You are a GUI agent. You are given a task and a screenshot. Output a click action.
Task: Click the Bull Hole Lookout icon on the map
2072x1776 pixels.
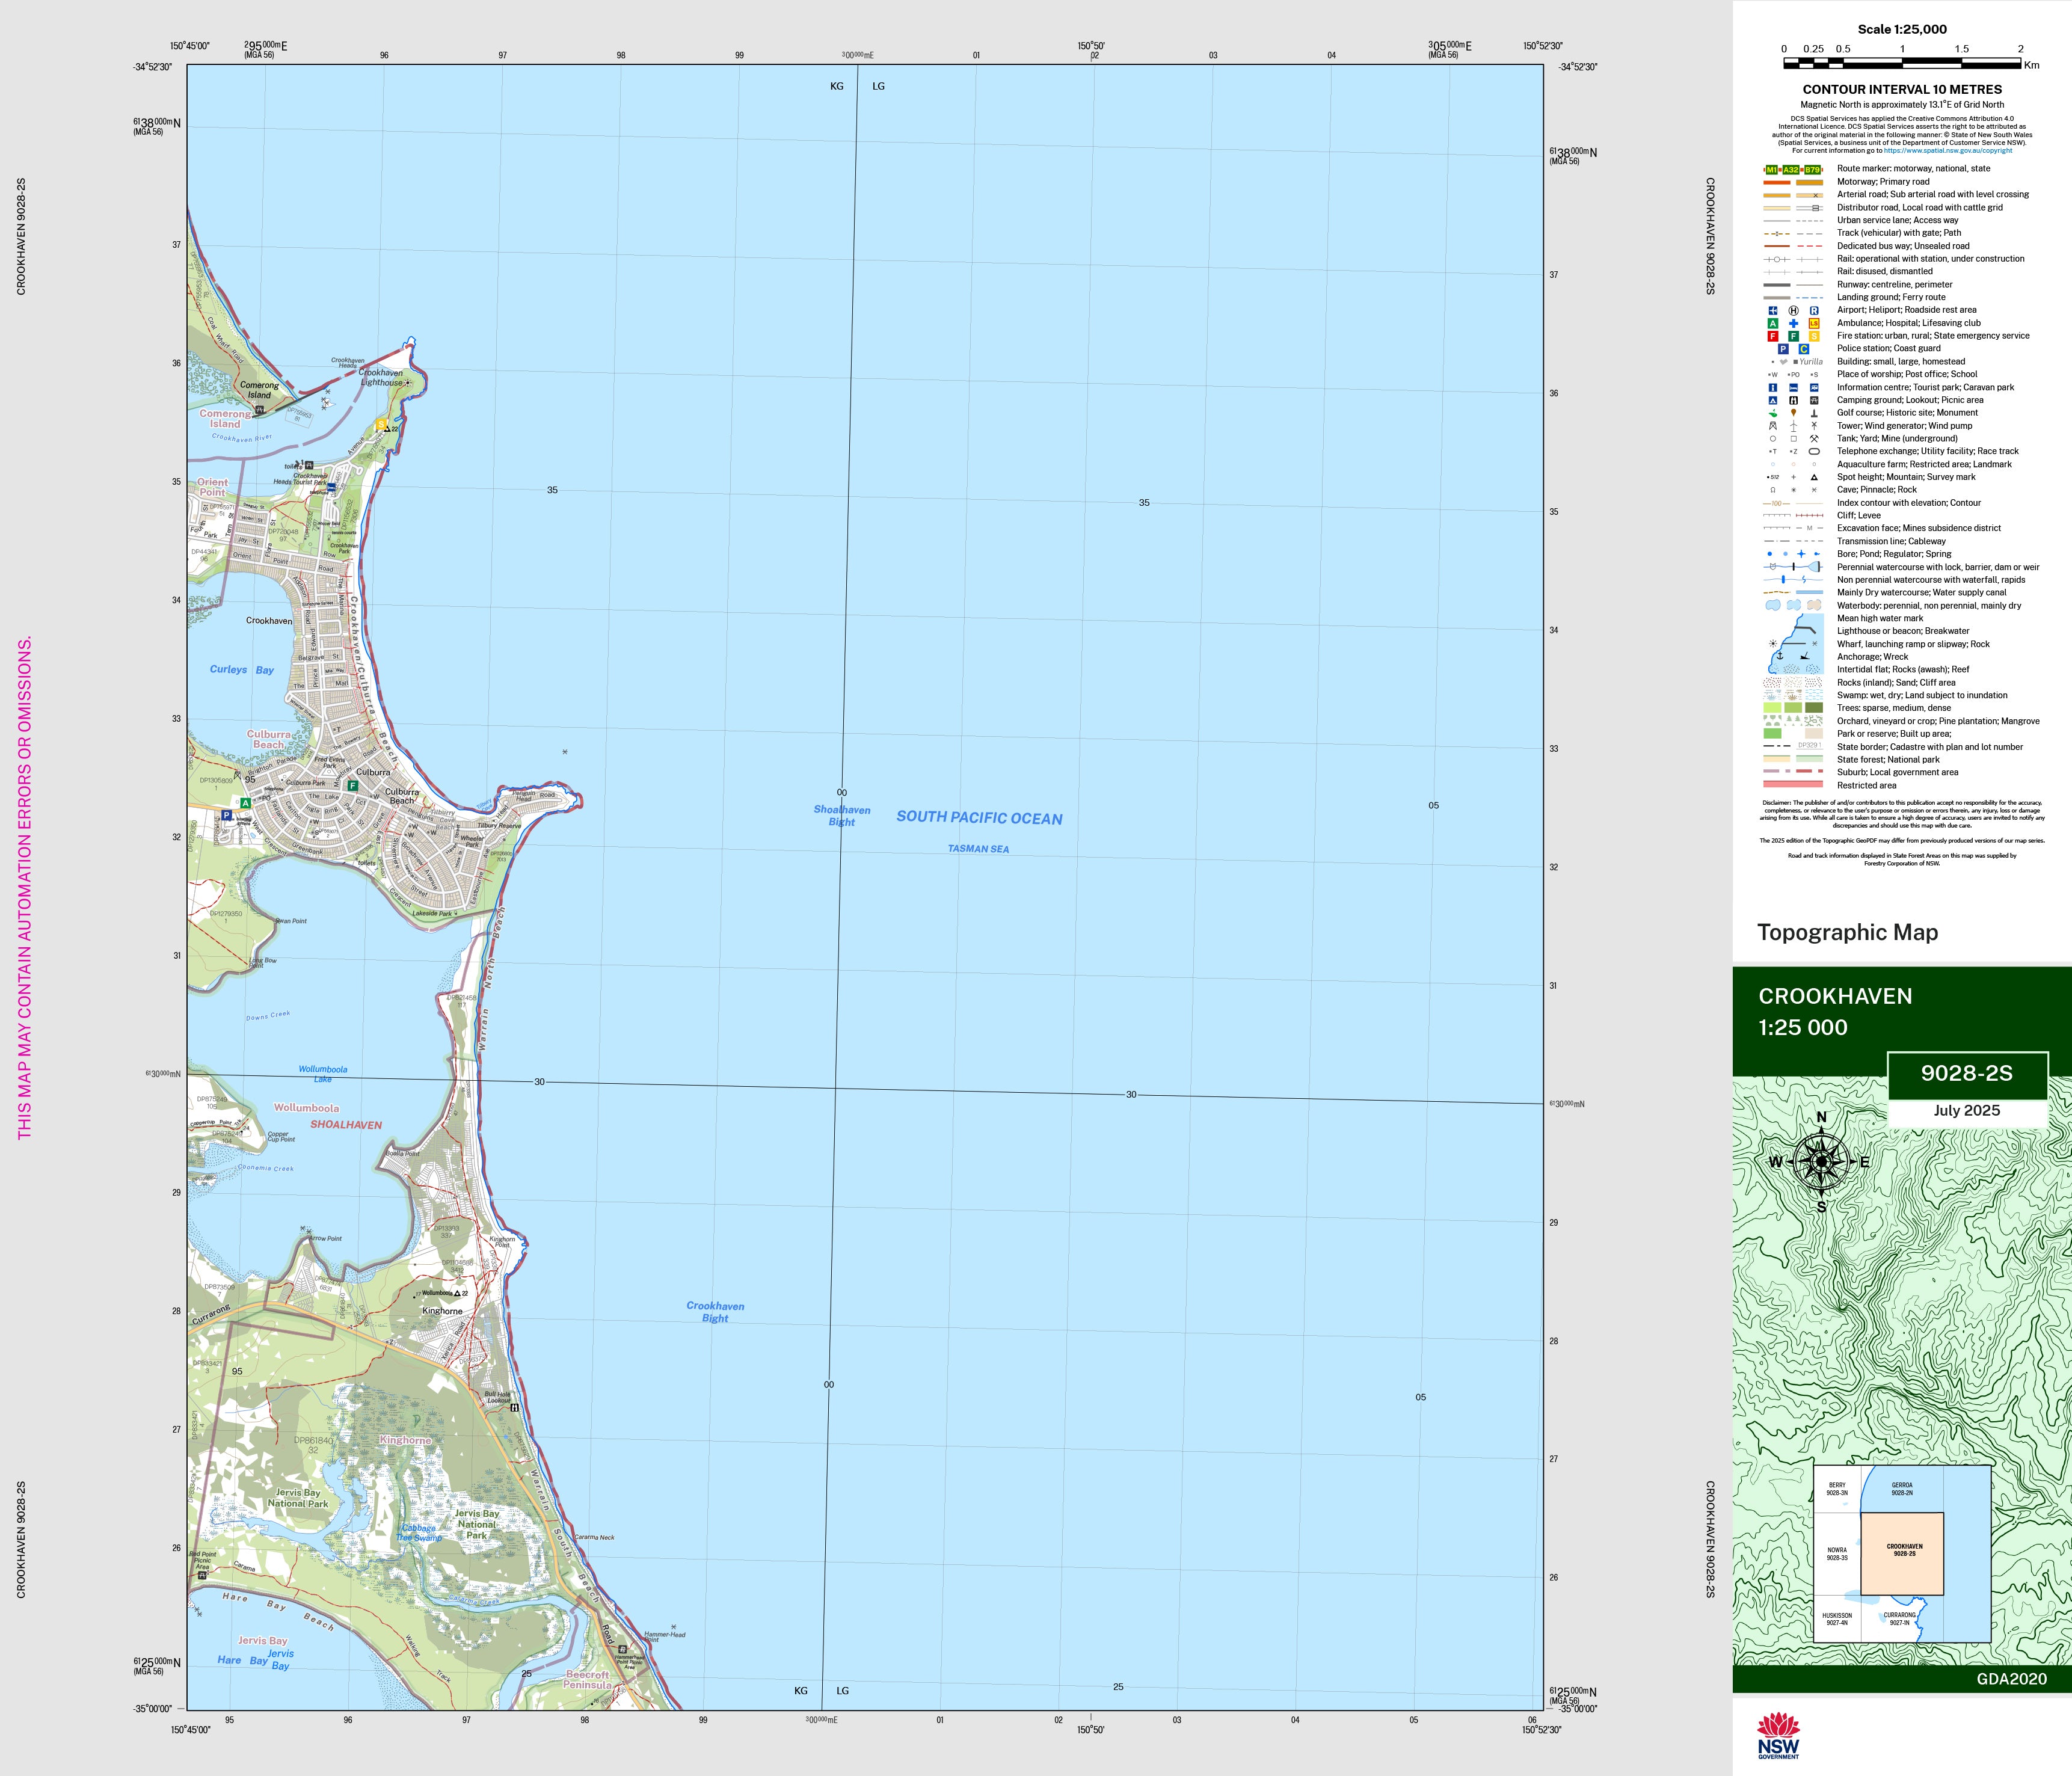514,1408
